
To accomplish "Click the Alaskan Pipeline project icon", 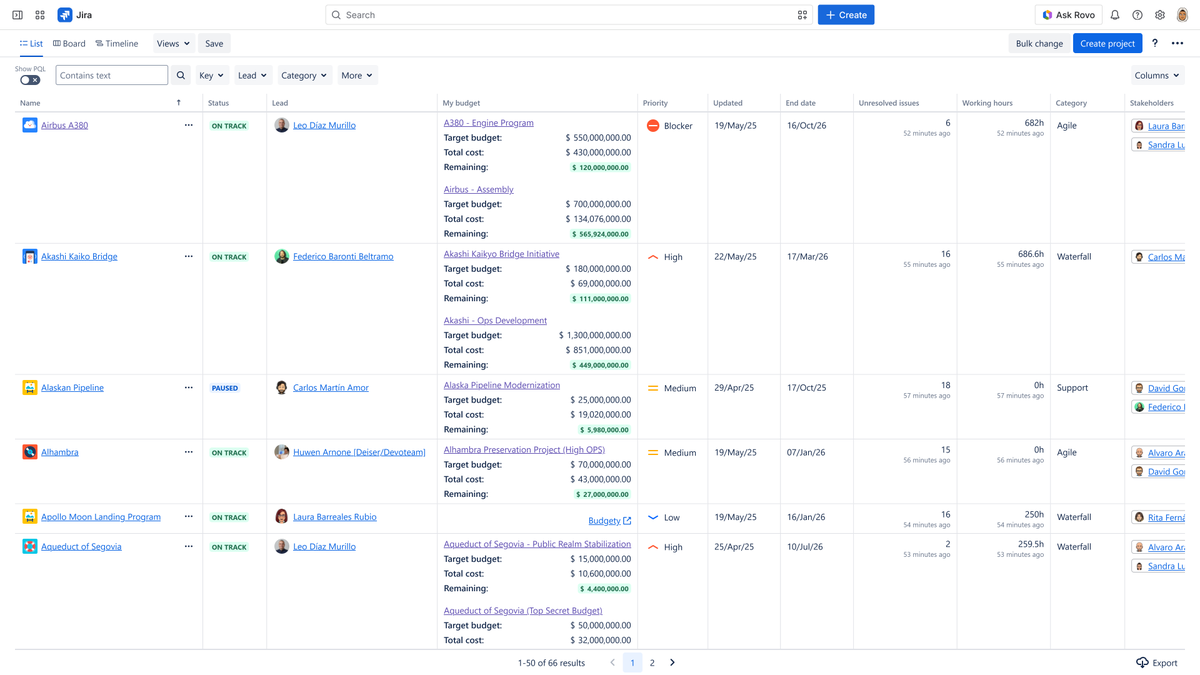I will 30,387.
